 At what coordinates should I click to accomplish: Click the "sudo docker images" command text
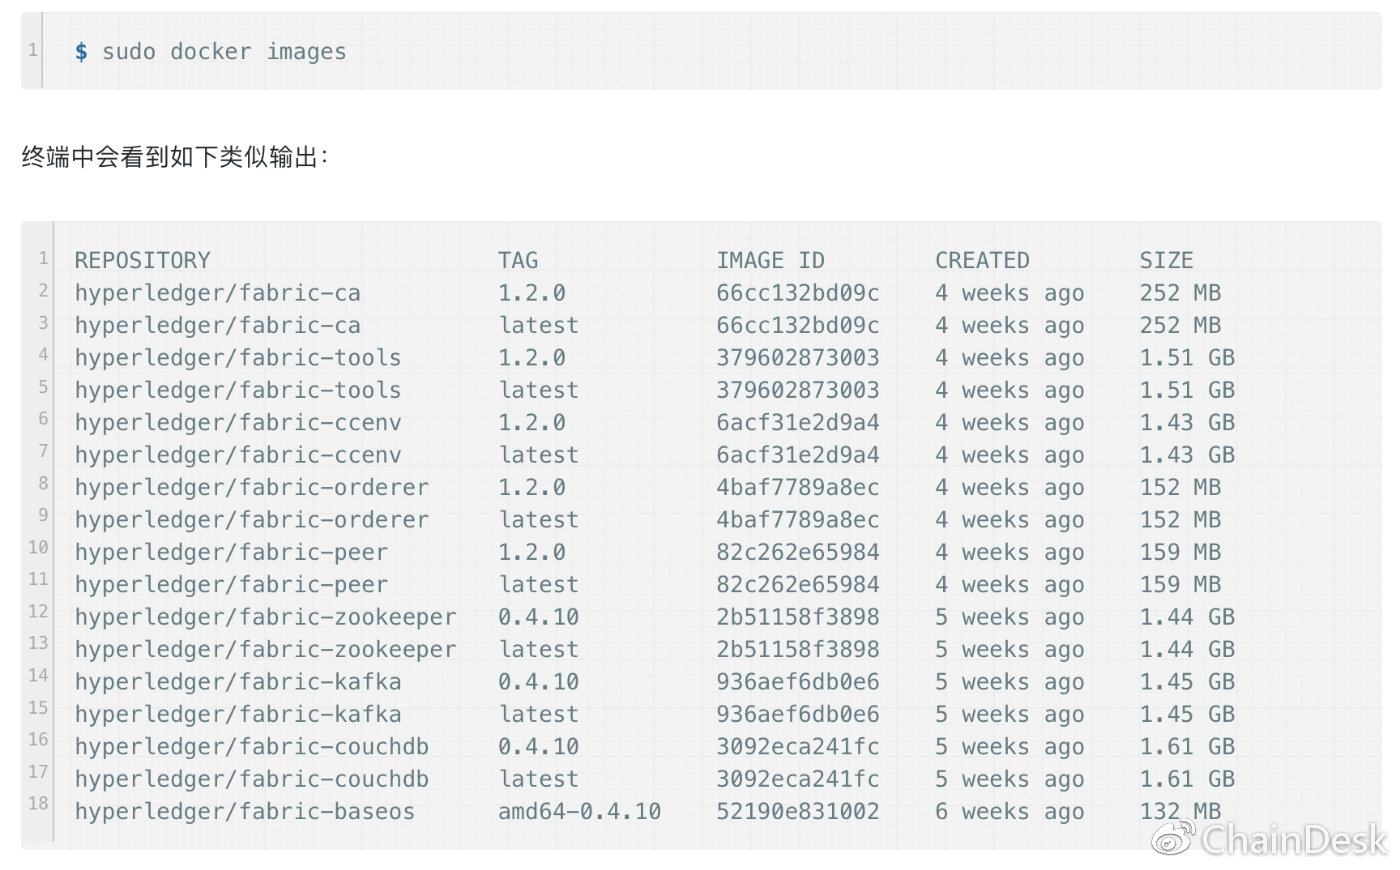[x=224, y=51]
